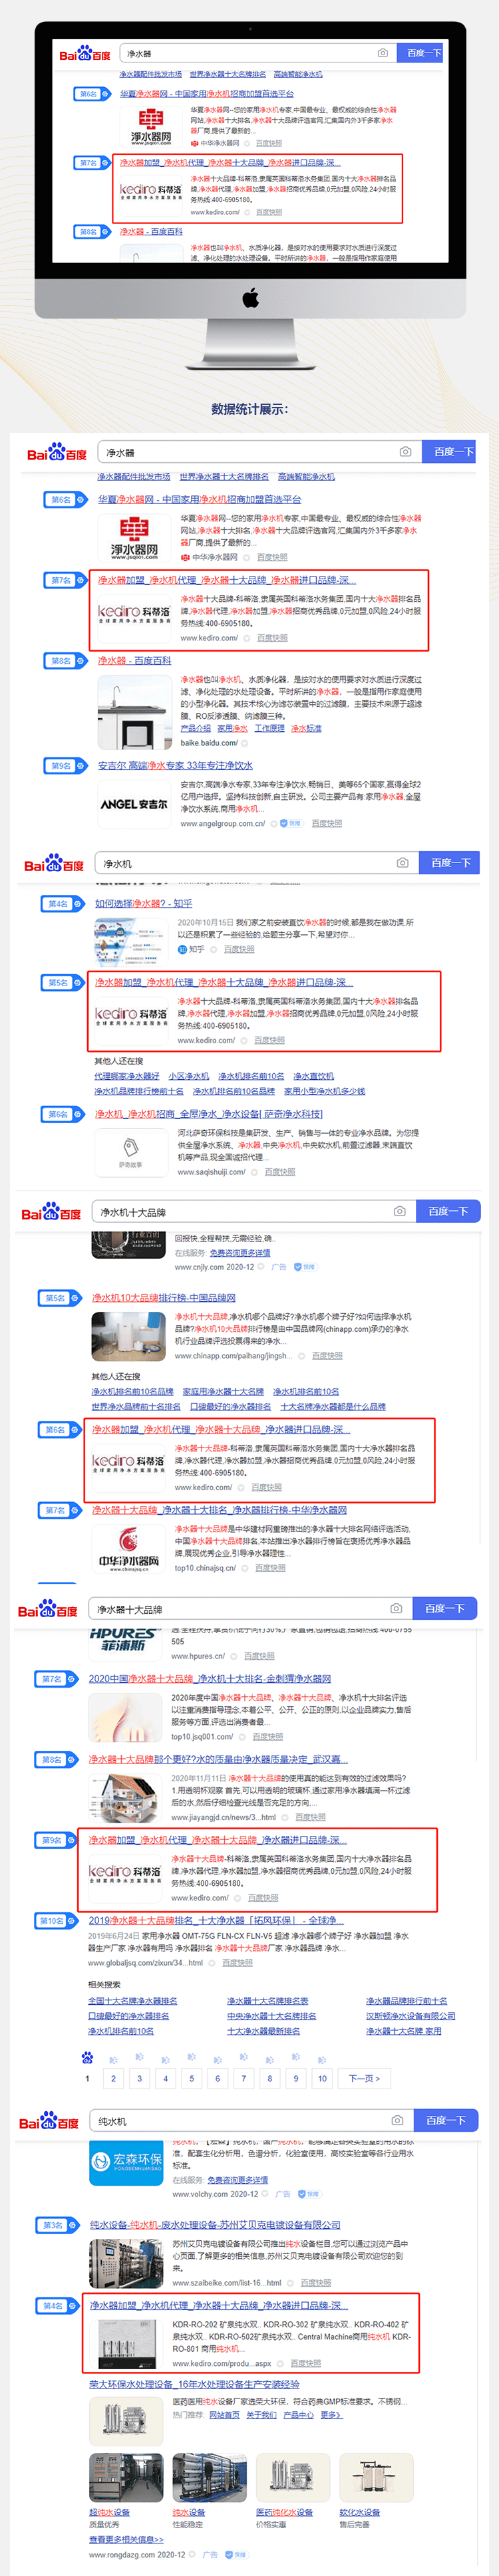Screen dimensions: 499x2576
Task: Click the ANGEL 安吉尔 logo thumbnail
Action: coord(134,804)
